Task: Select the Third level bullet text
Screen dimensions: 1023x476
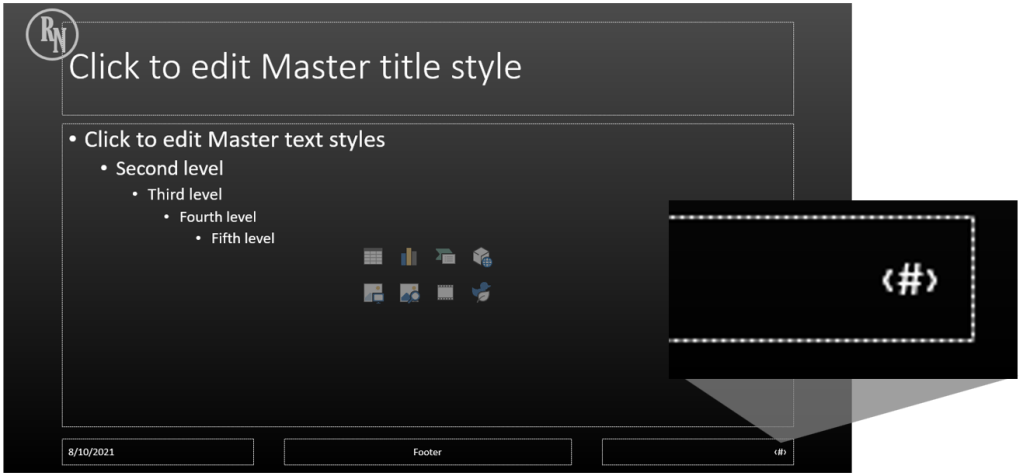Action: click(x=184, y=194)
